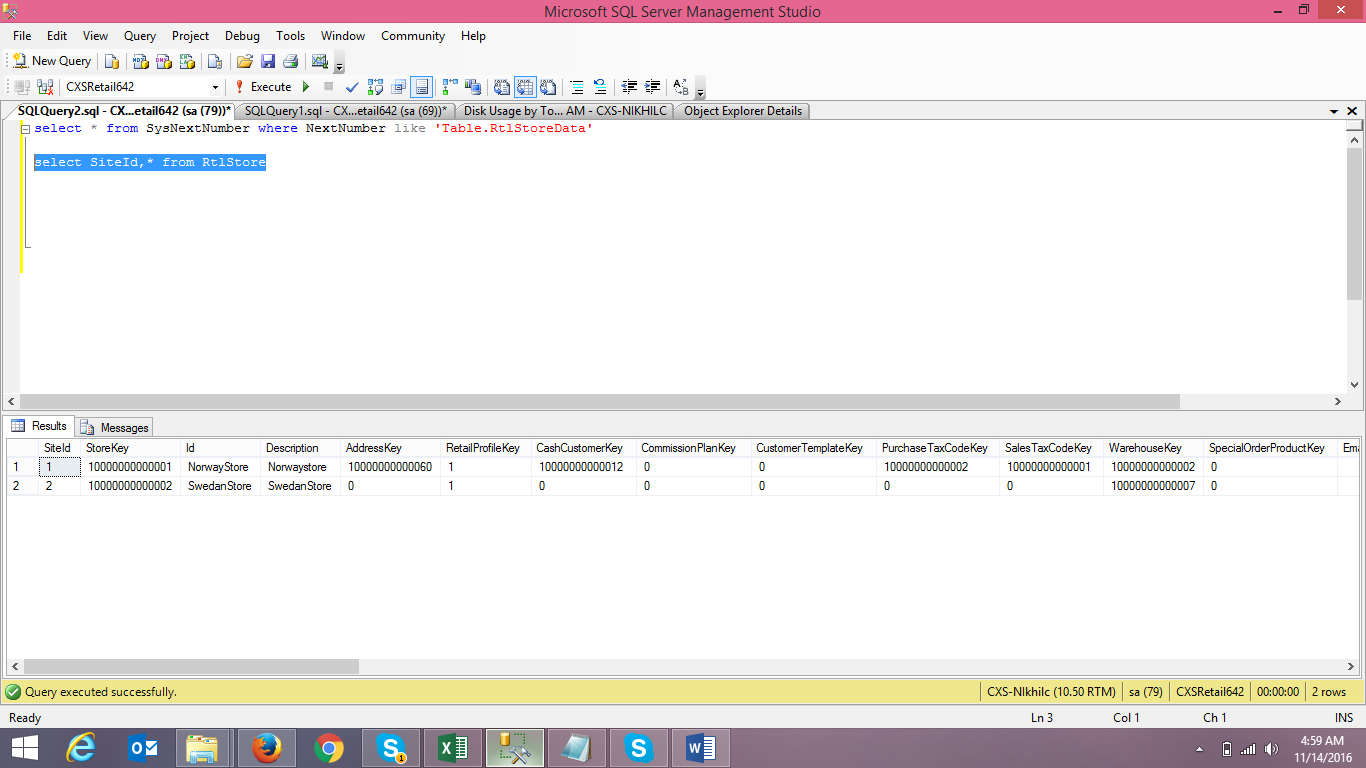The image size is (1366, 768).
Task: Select row header 2 in results grid
Action: point(22,486)
